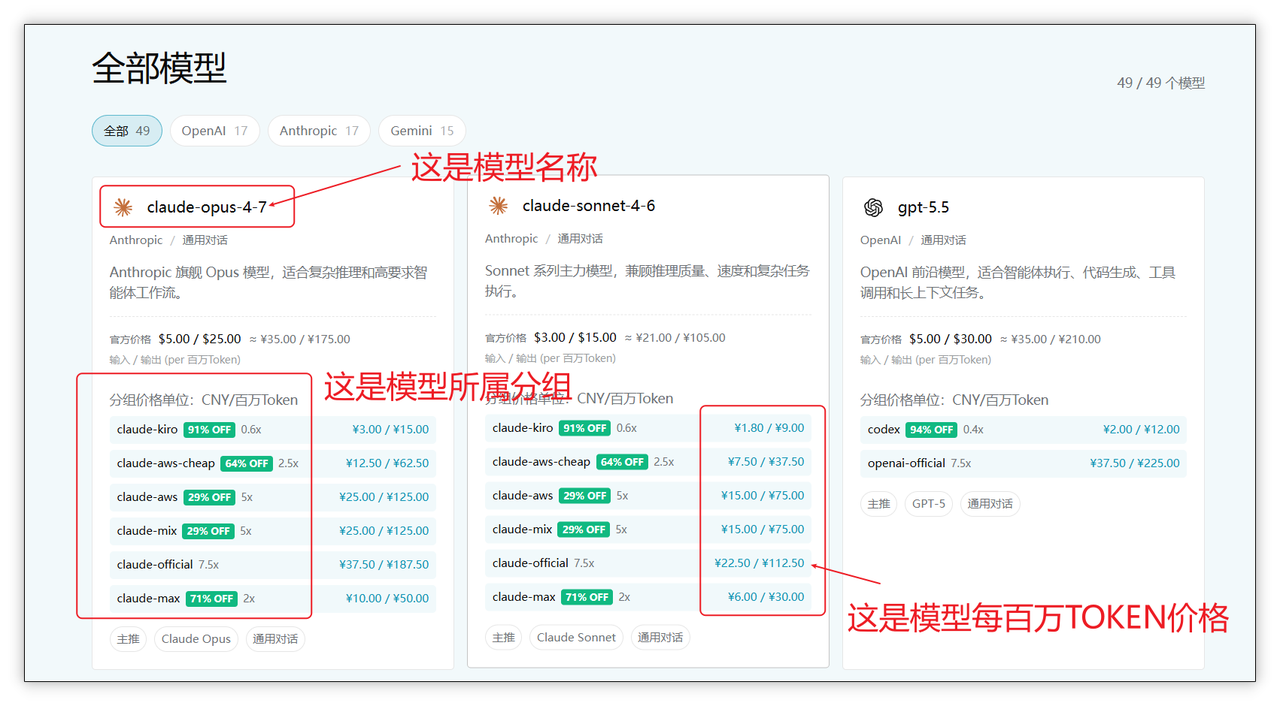Click the claude-sonnet-4-6 Anthropic logo icon
The height and width of the screenshot is (706, 1280).
coord(498,206)
